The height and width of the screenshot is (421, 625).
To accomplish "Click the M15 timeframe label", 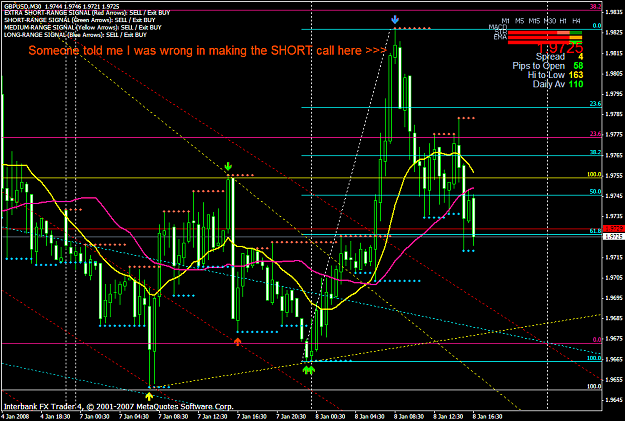I will pos(534,21).
